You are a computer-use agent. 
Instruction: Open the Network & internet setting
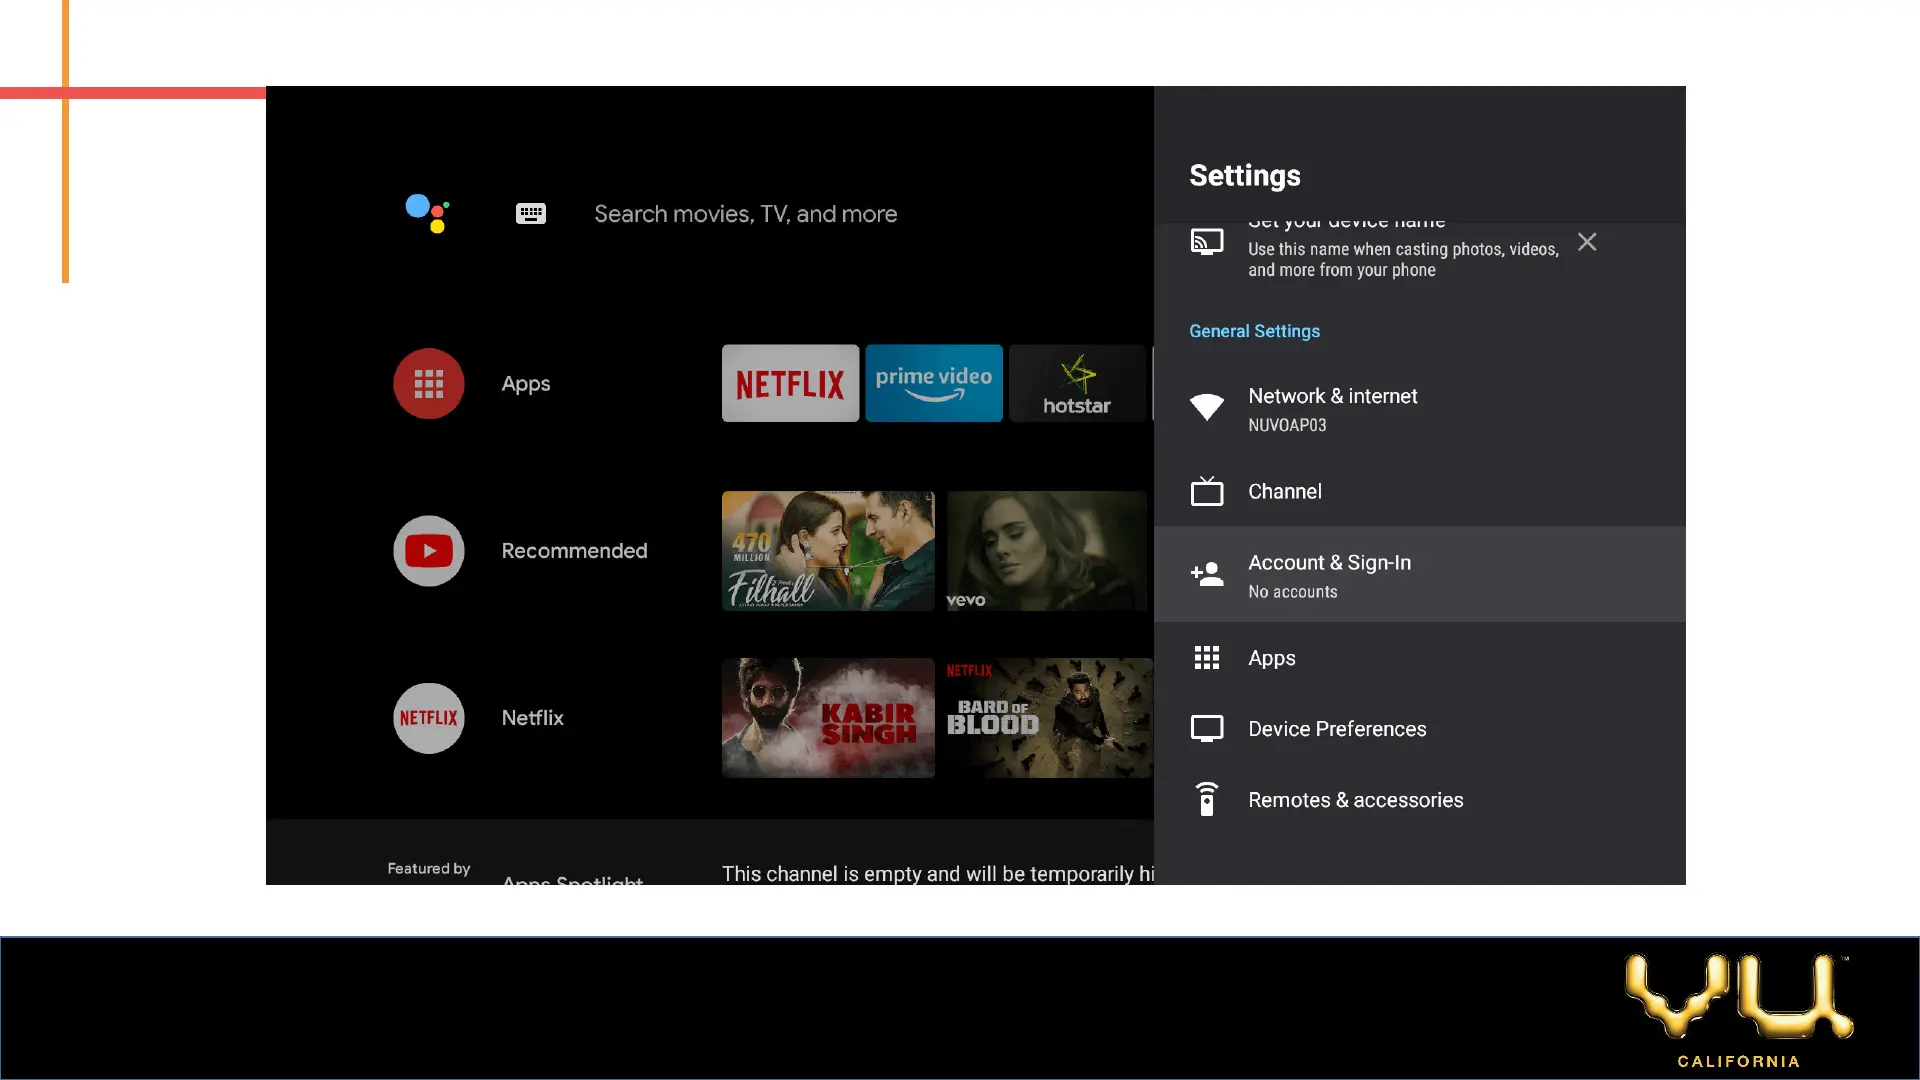(1332, 397)
